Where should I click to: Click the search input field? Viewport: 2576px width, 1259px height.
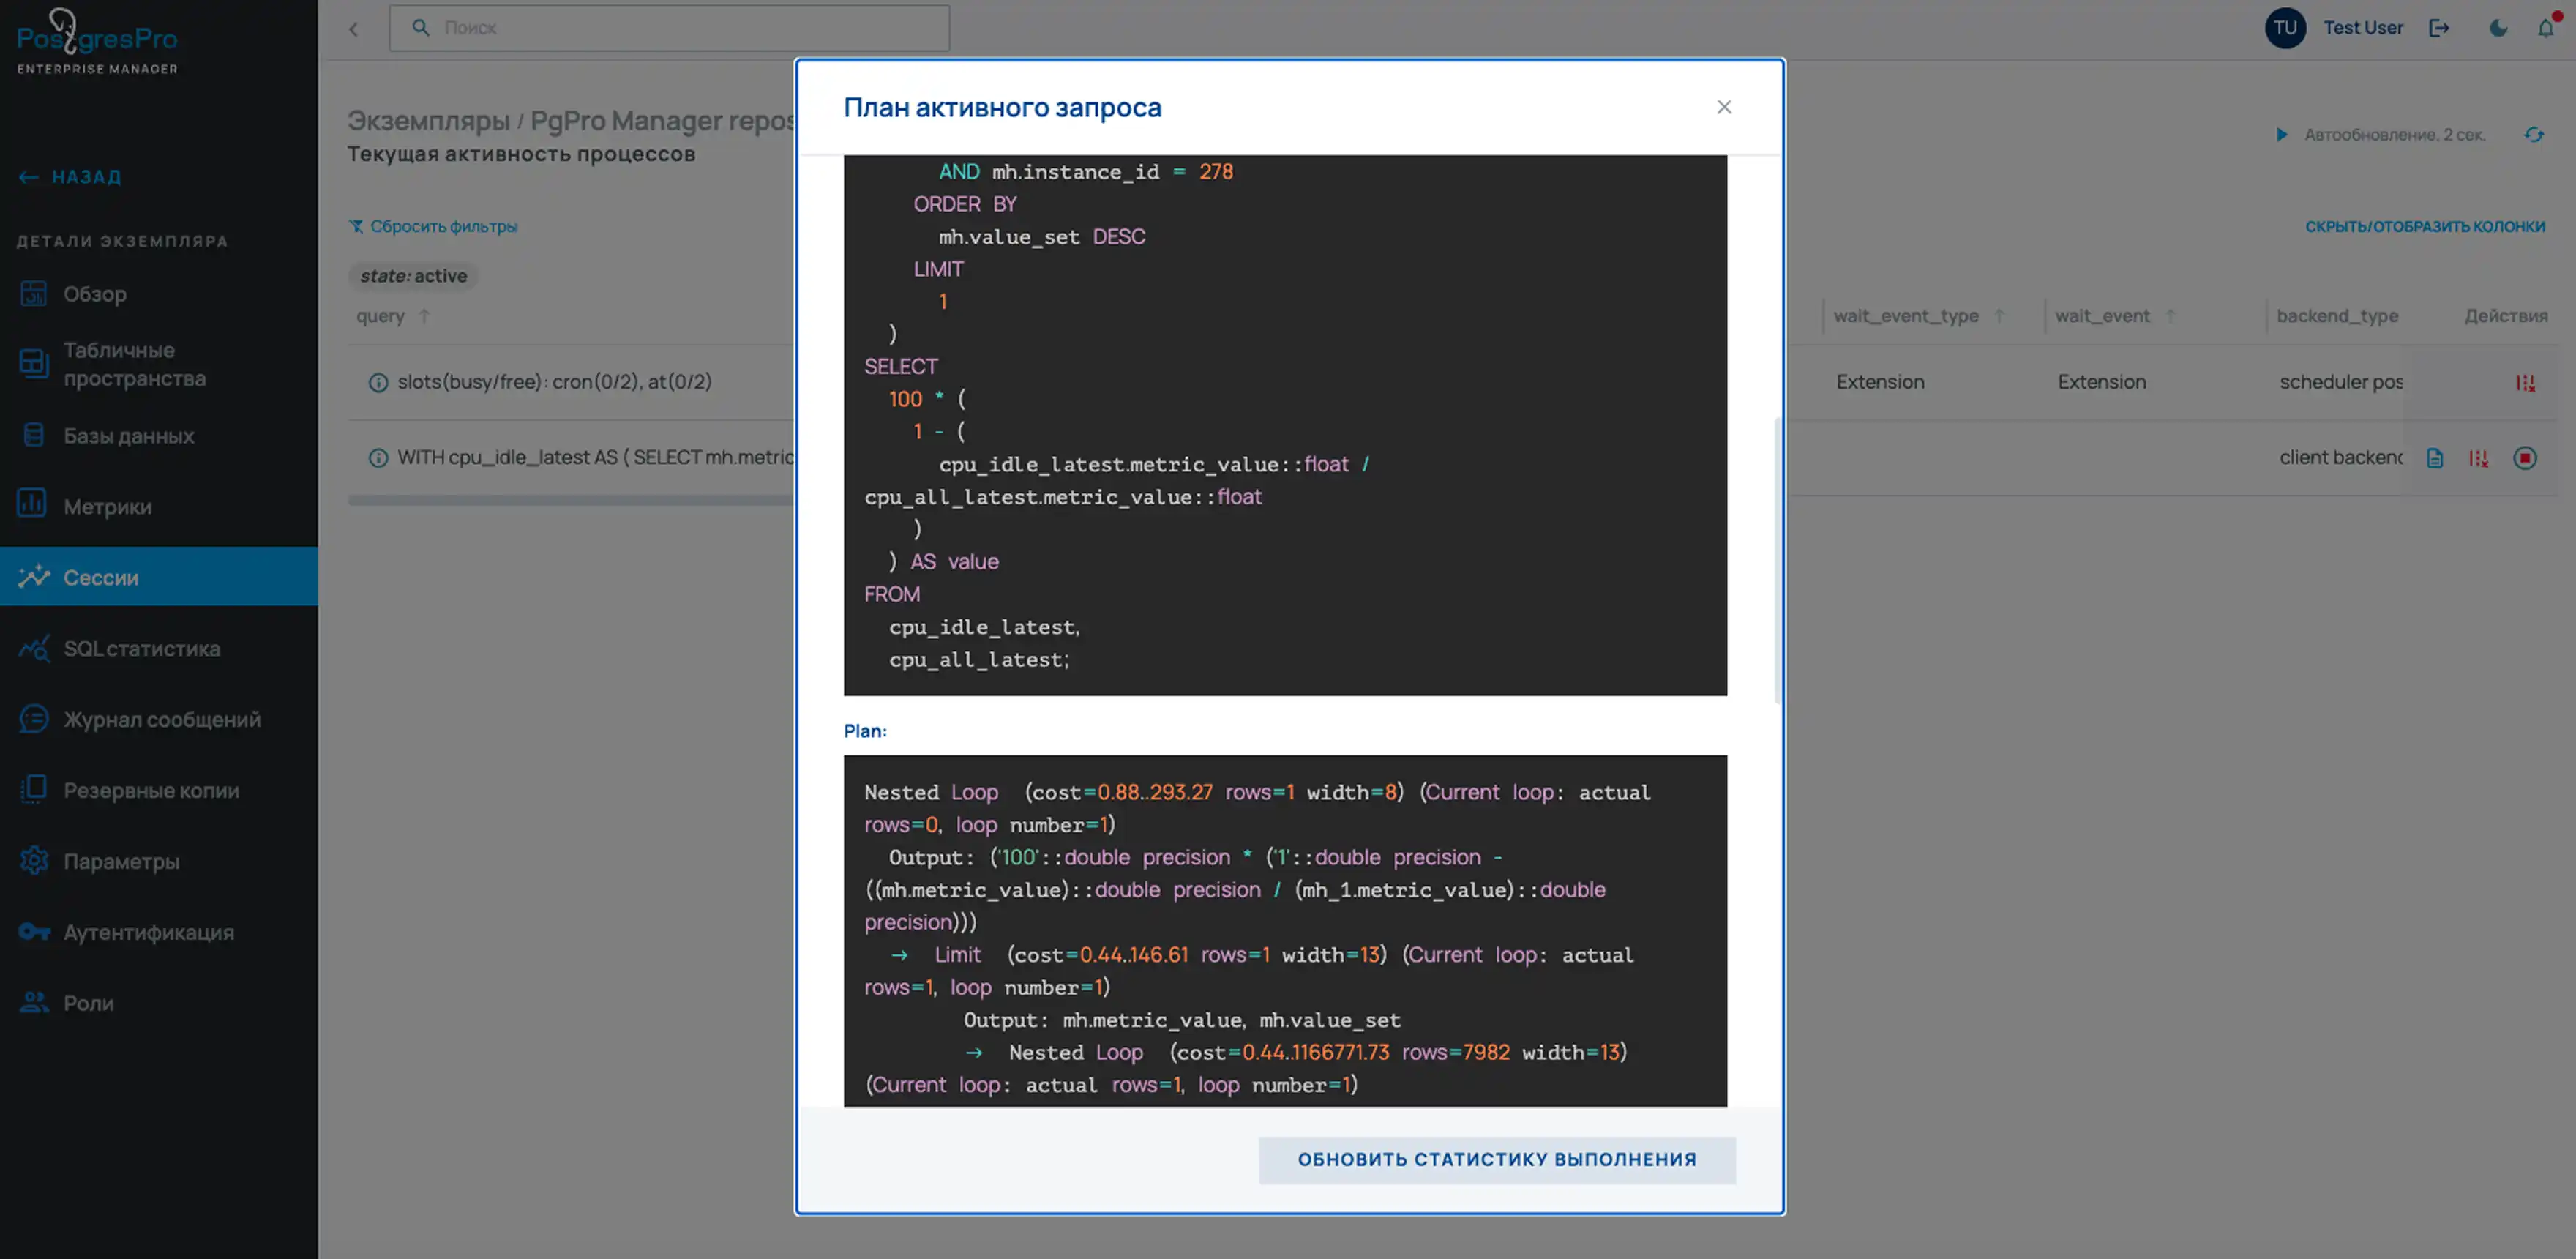670,28
